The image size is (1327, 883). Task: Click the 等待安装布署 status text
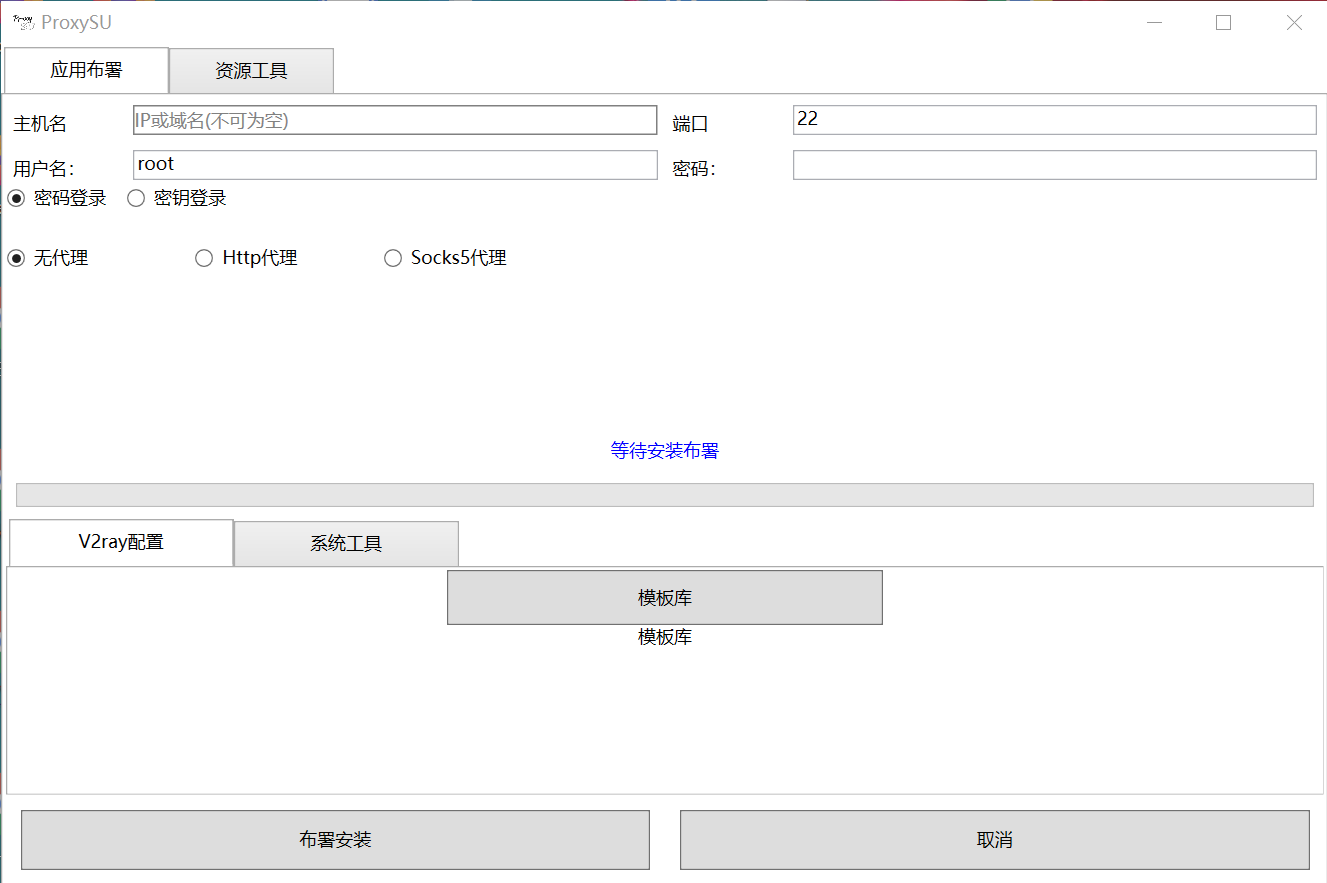coord(665,451)
